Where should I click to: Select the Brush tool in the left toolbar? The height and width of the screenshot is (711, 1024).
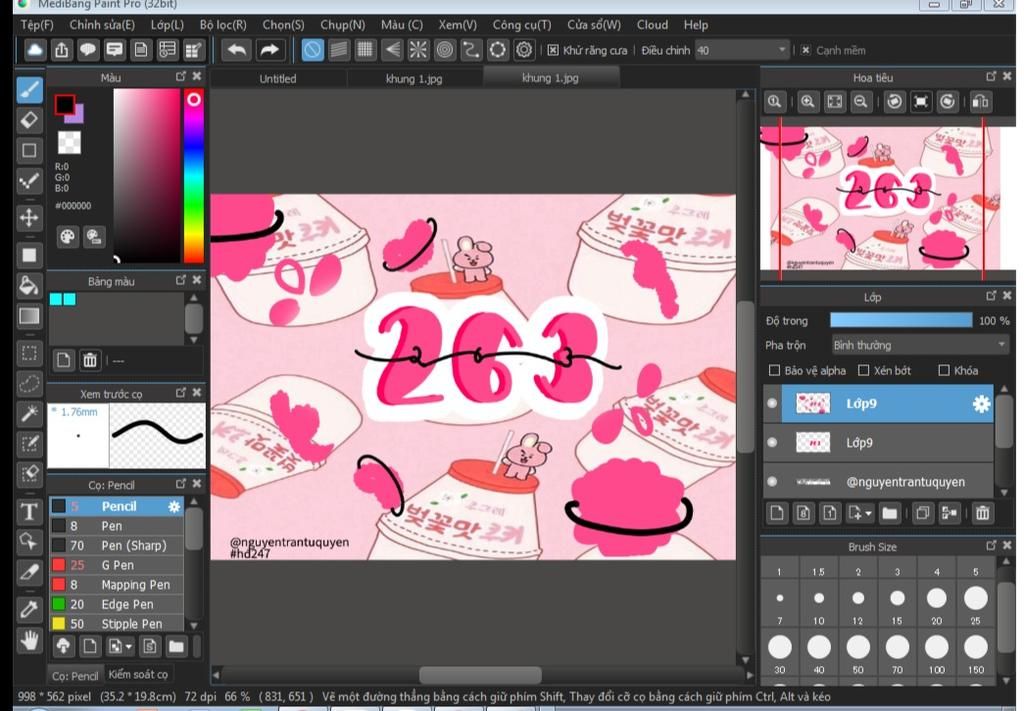coord(29,90)
